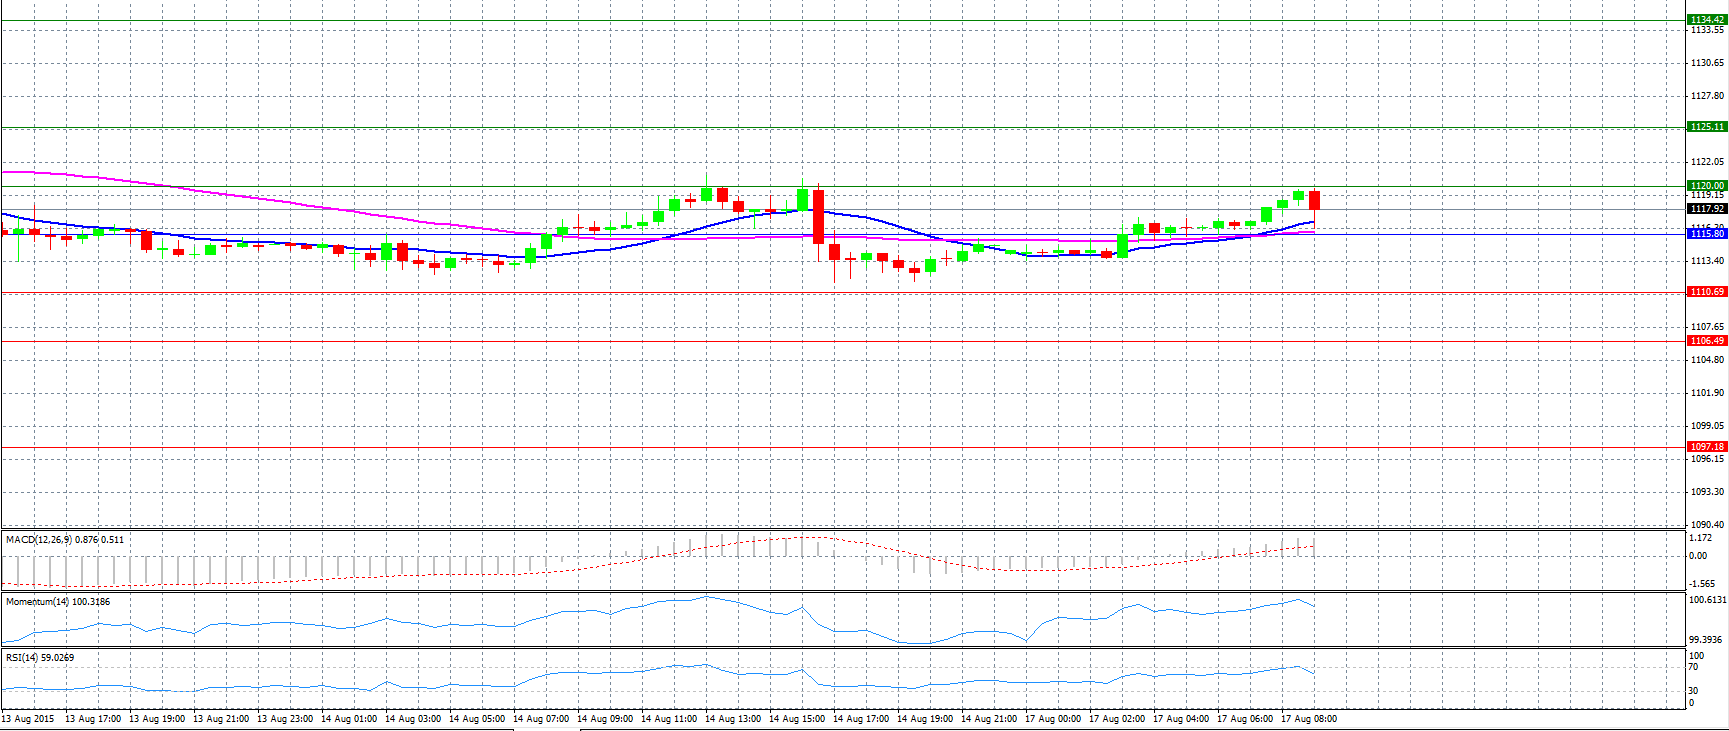This screenshot has height=731, width=1729.
Task: Click the 14 Aug 01:00 time label
Action: [x=349, y=719]
